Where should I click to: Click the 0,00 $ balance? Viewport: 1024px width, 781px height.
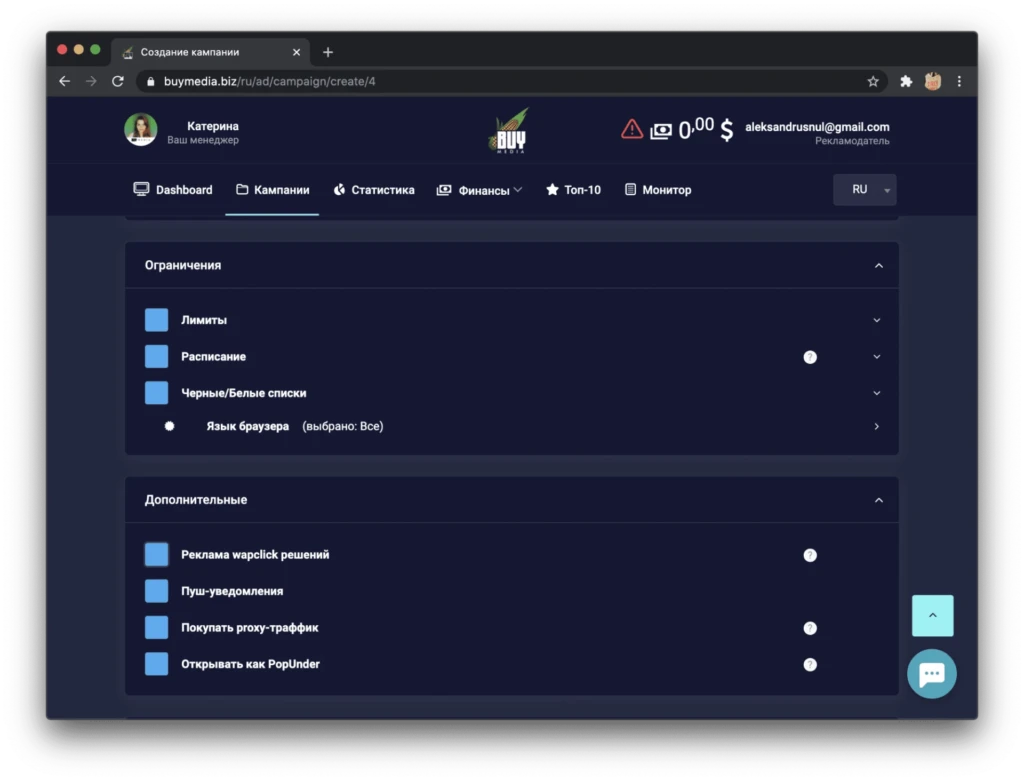pyautogui.click(x=705, y=129)
